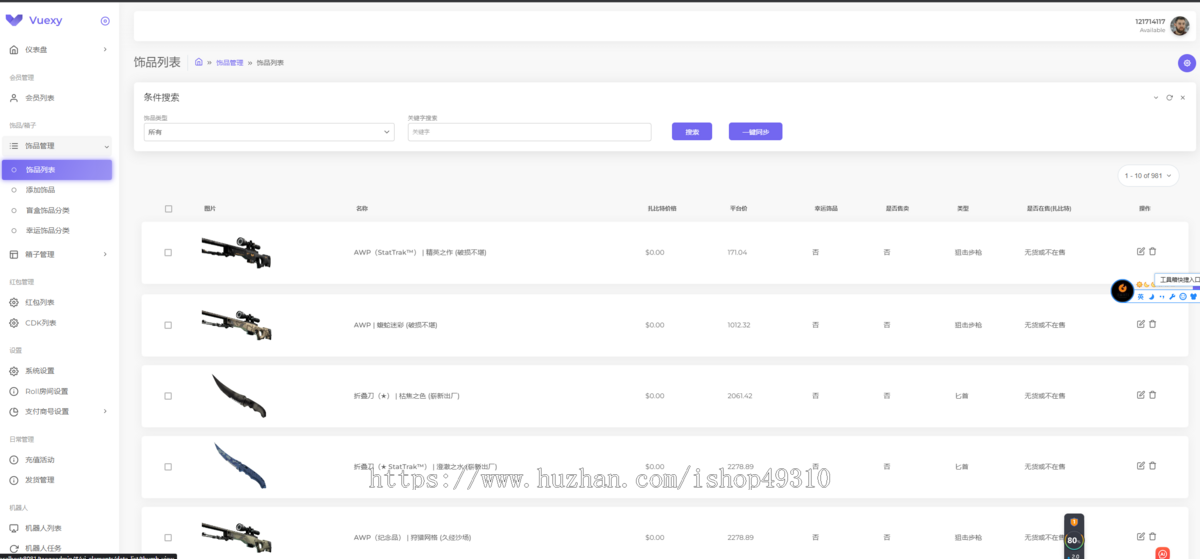Click the 折叠刀 枯焦之色 knife thumbnail

(x=239, y=396)
